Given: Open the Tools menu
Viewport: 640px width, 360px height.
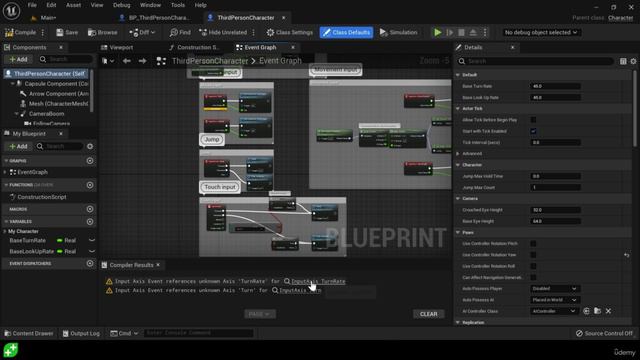Looking at the screenshot, I should pos(178,5).
